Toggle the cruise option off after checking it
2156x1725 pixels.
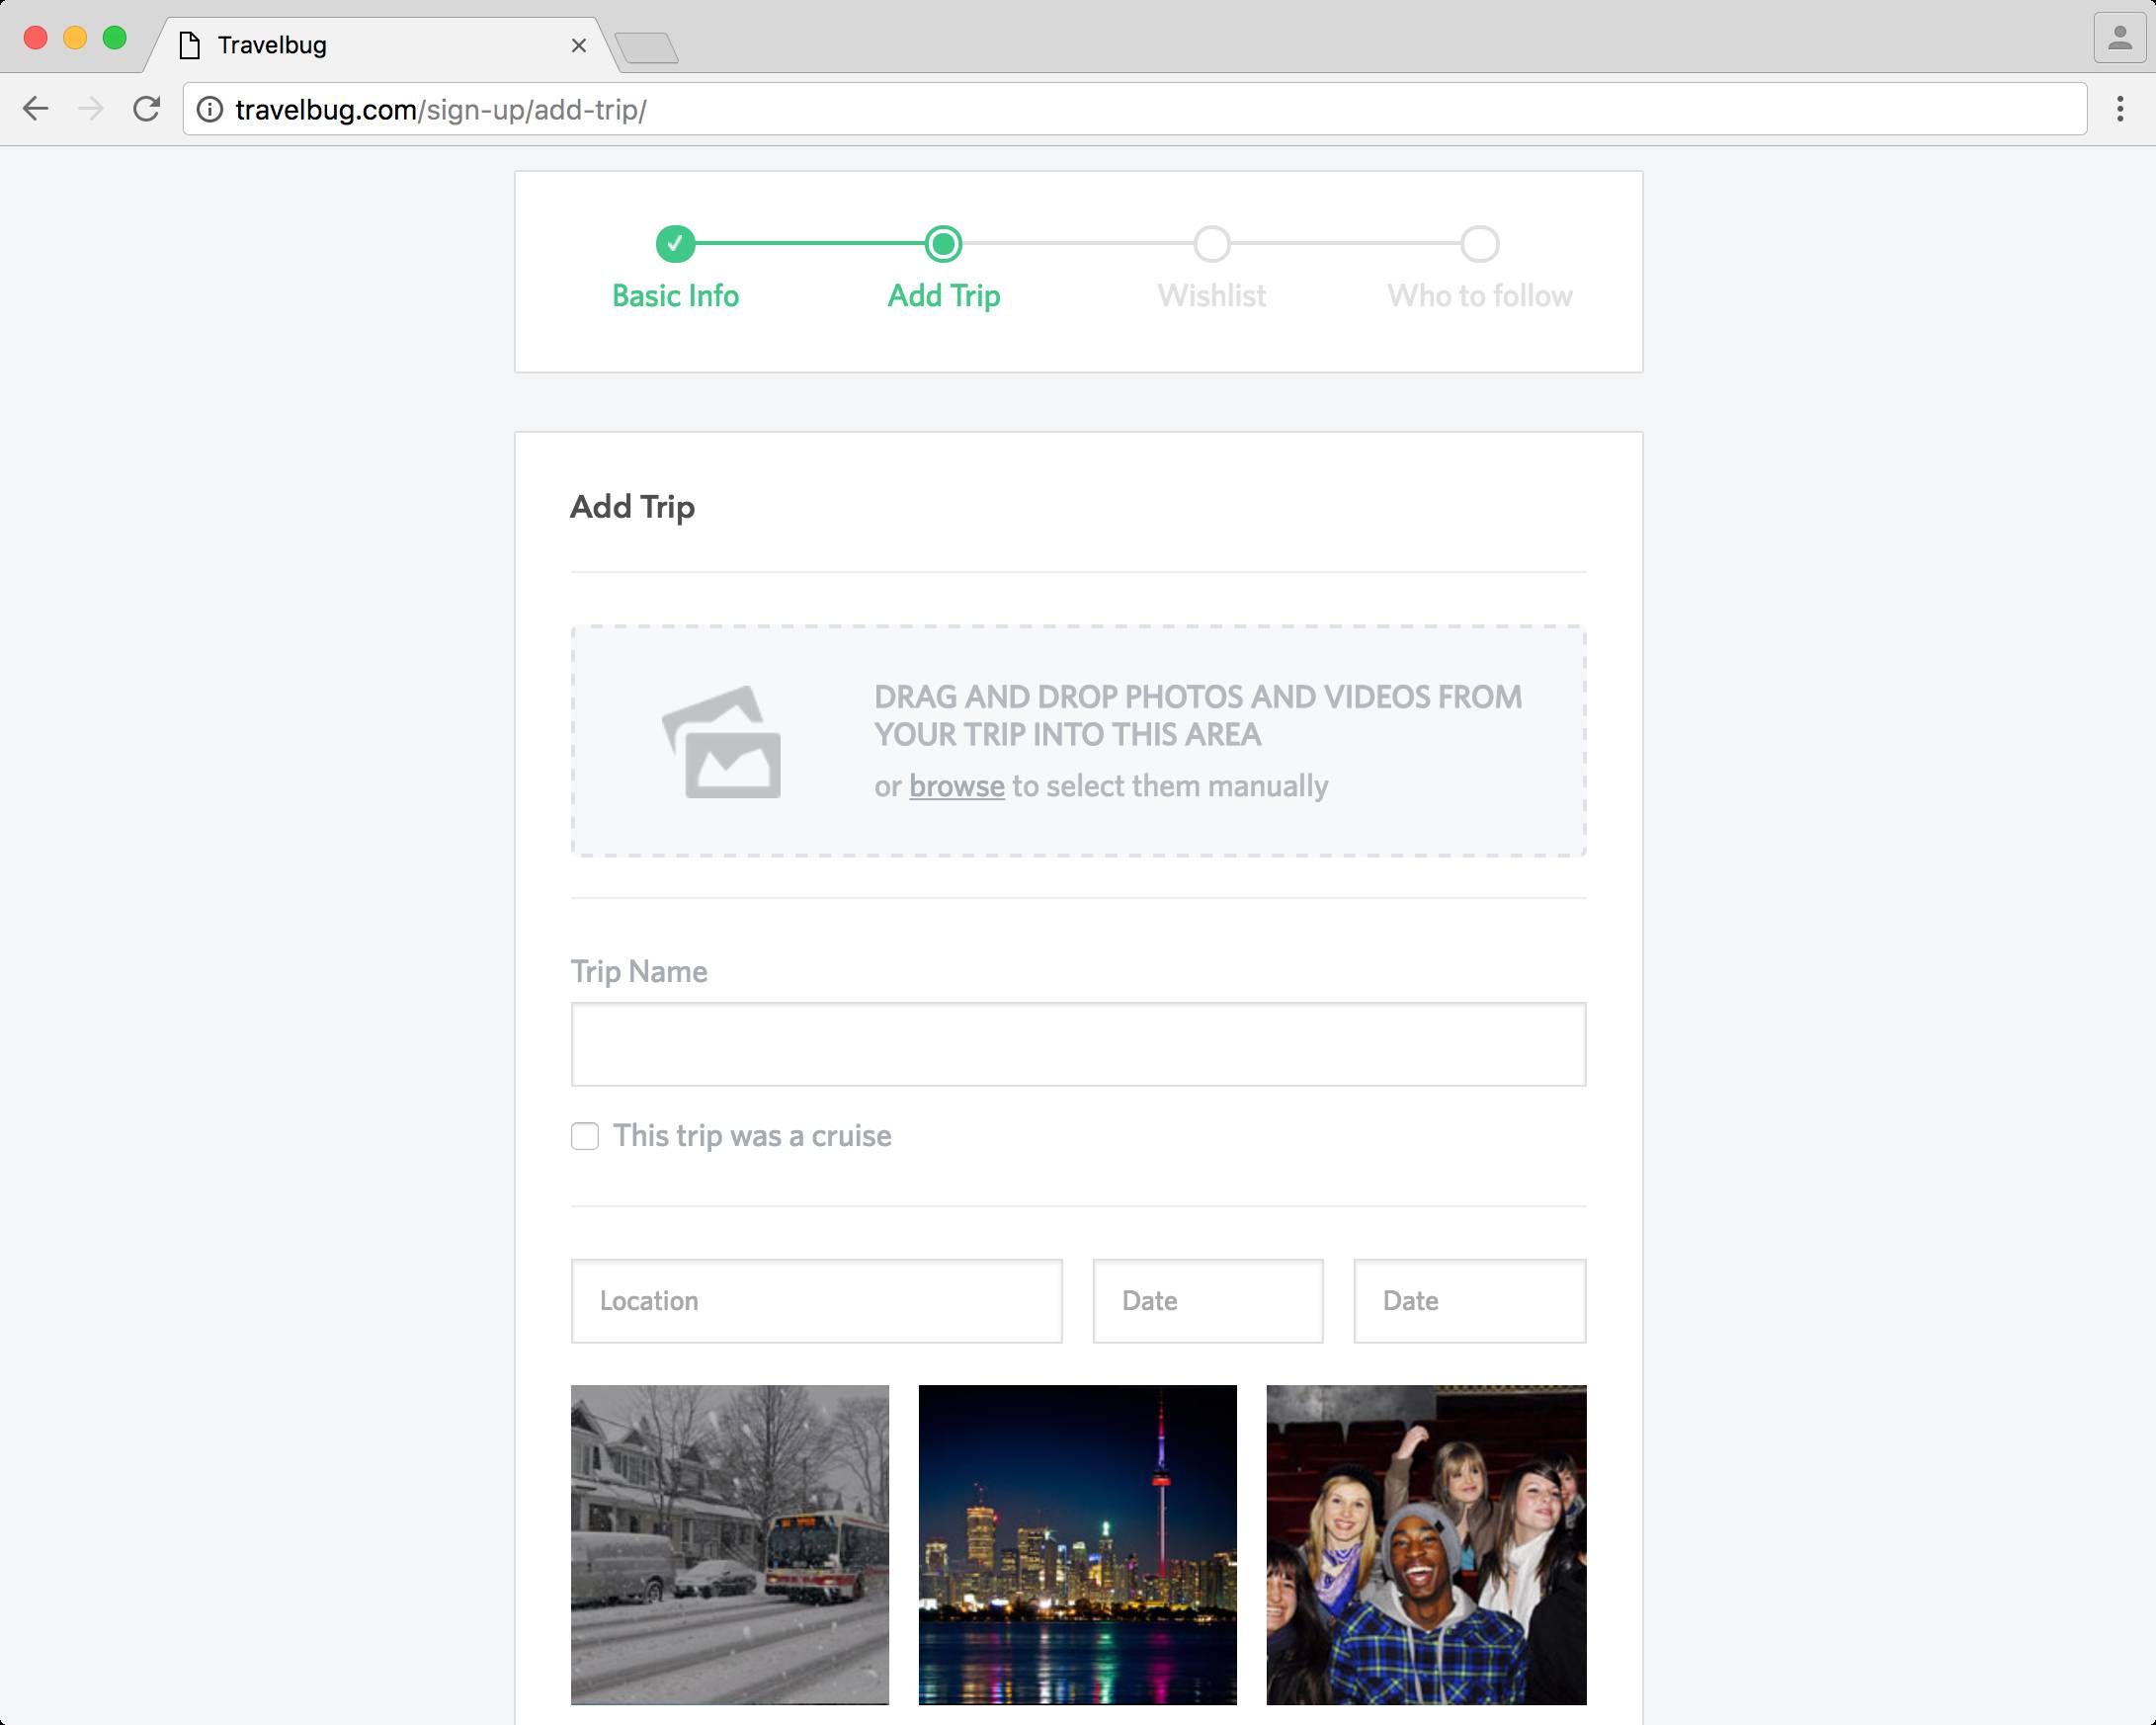pos(585,1136)
